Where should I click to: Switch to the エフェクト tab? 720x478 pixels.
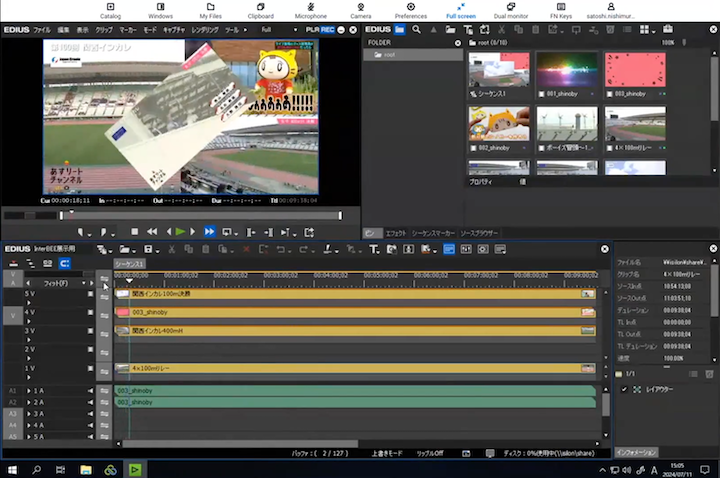[x=397, y=233]
